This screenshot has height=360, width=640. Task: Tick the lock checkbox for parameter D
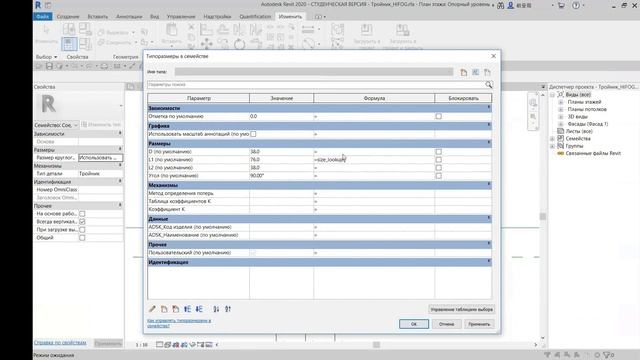point(438,151)
